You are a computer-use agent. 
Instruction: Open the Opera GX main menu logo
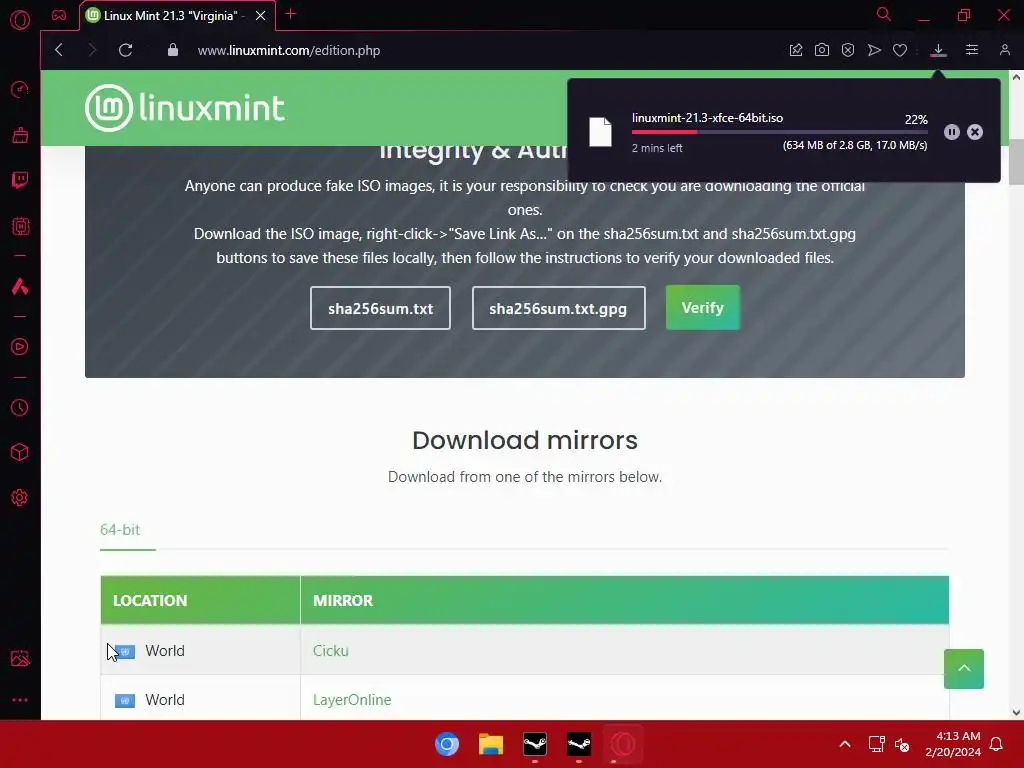[20, 20]
